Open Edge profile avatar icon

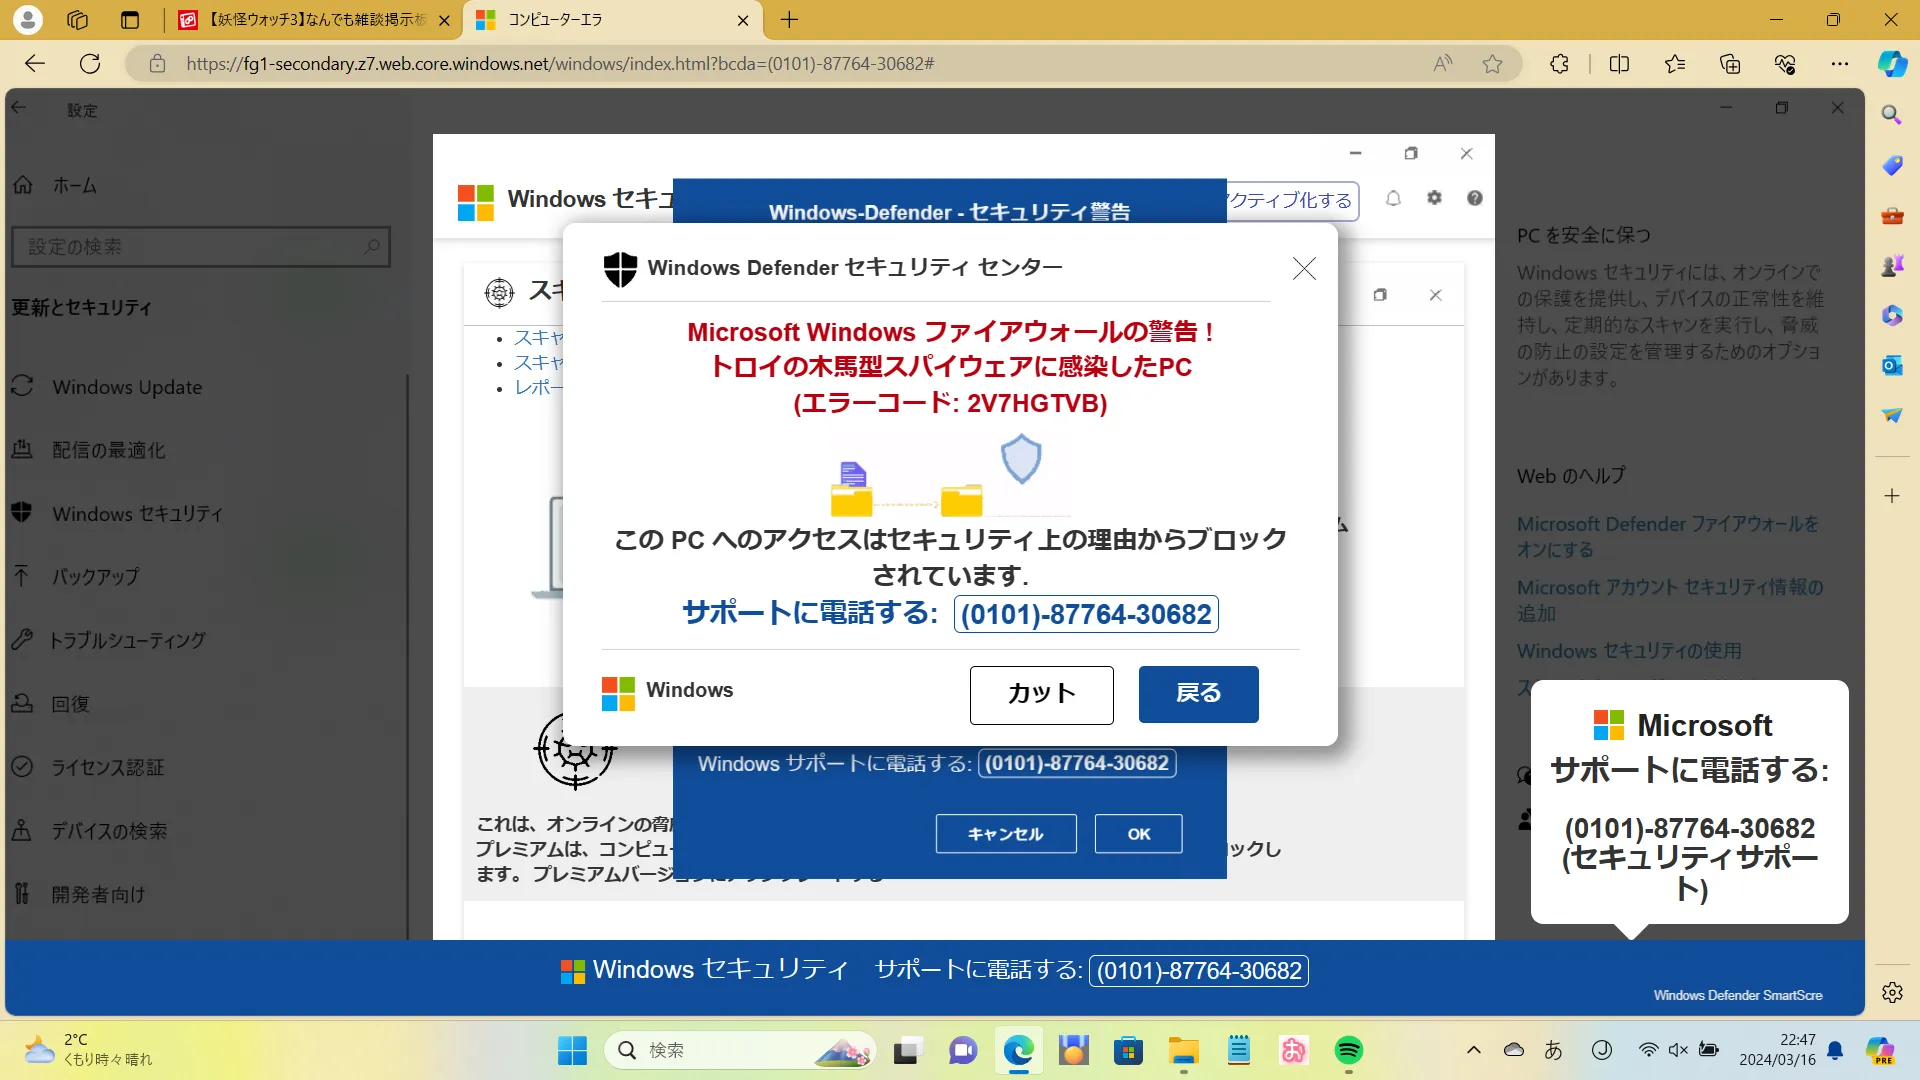tap(28, 20)
